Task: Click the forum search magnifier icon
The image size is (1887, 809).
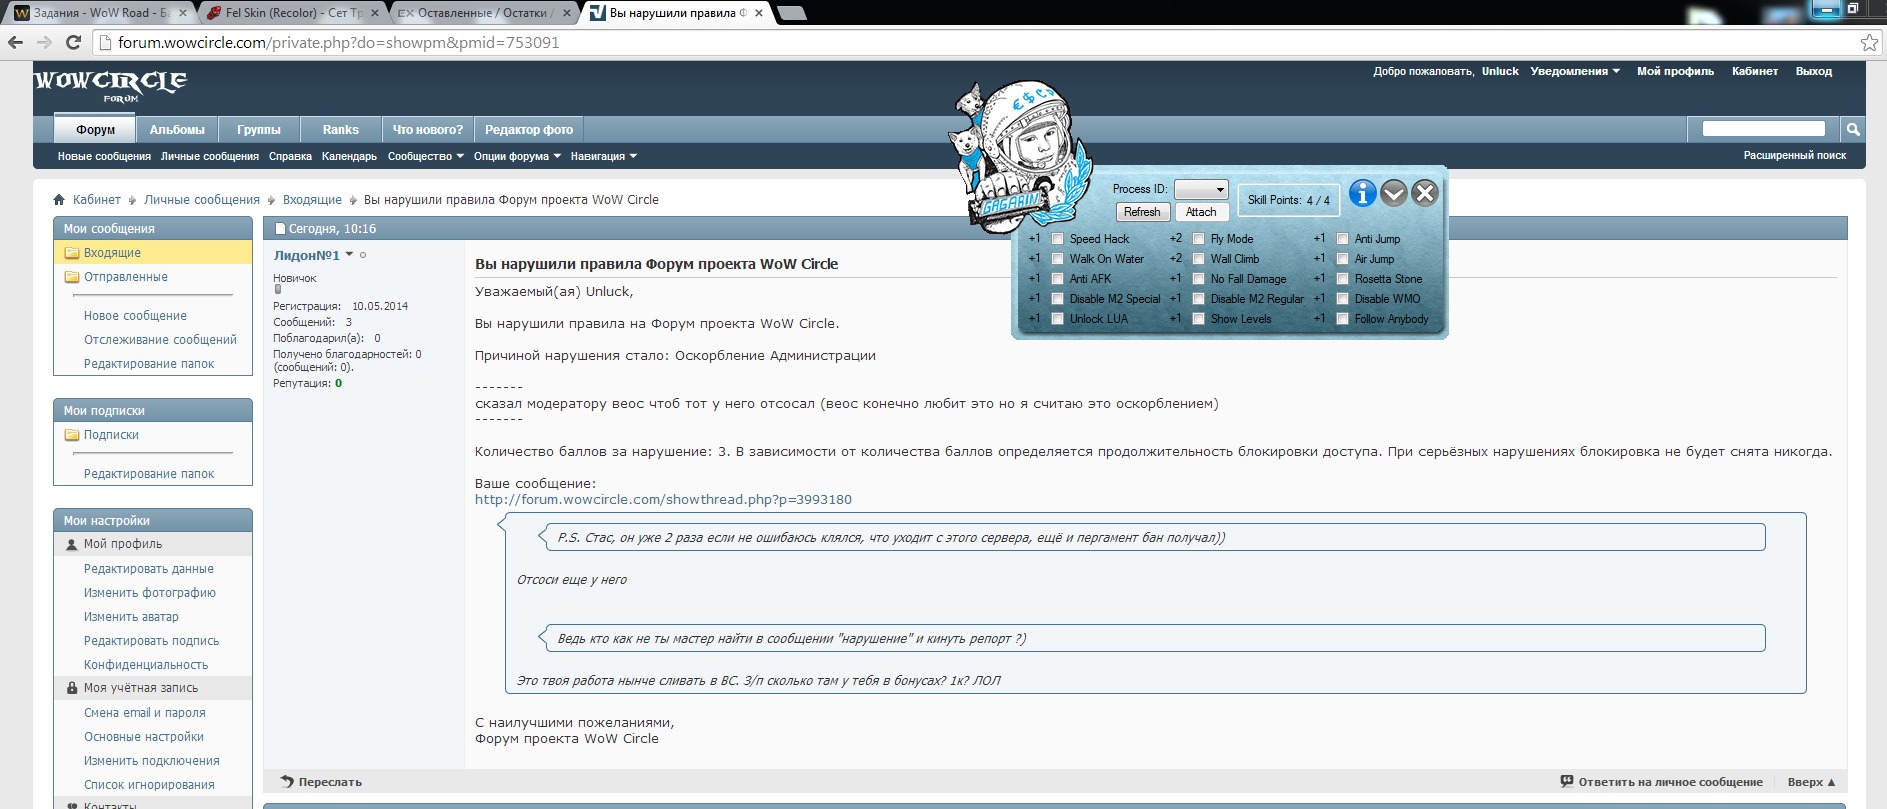Action: (x=1853, y=129)
